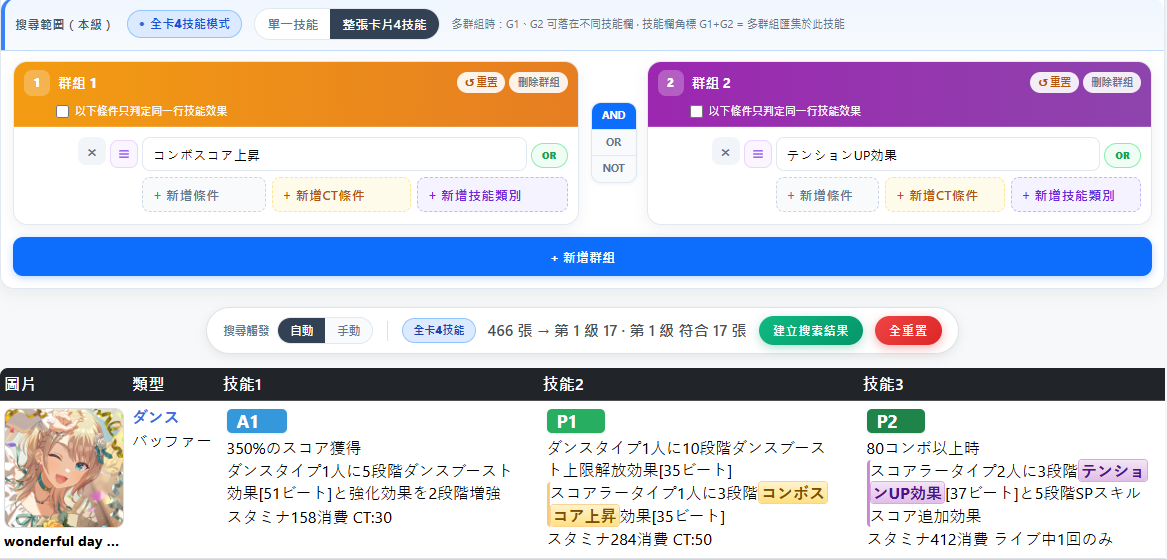Viewport: 1167px width, 559px height.
Task: Click the 技能2 column header
Action: tap(563, 384)
